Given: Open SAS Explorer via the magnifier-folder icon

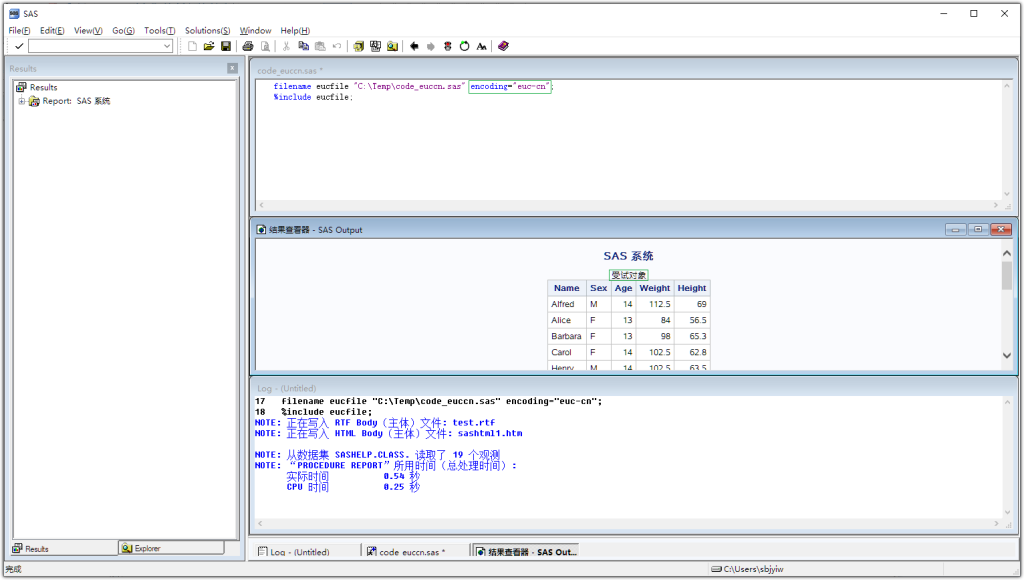Looking at the screenshot, I should pos(391,45).
